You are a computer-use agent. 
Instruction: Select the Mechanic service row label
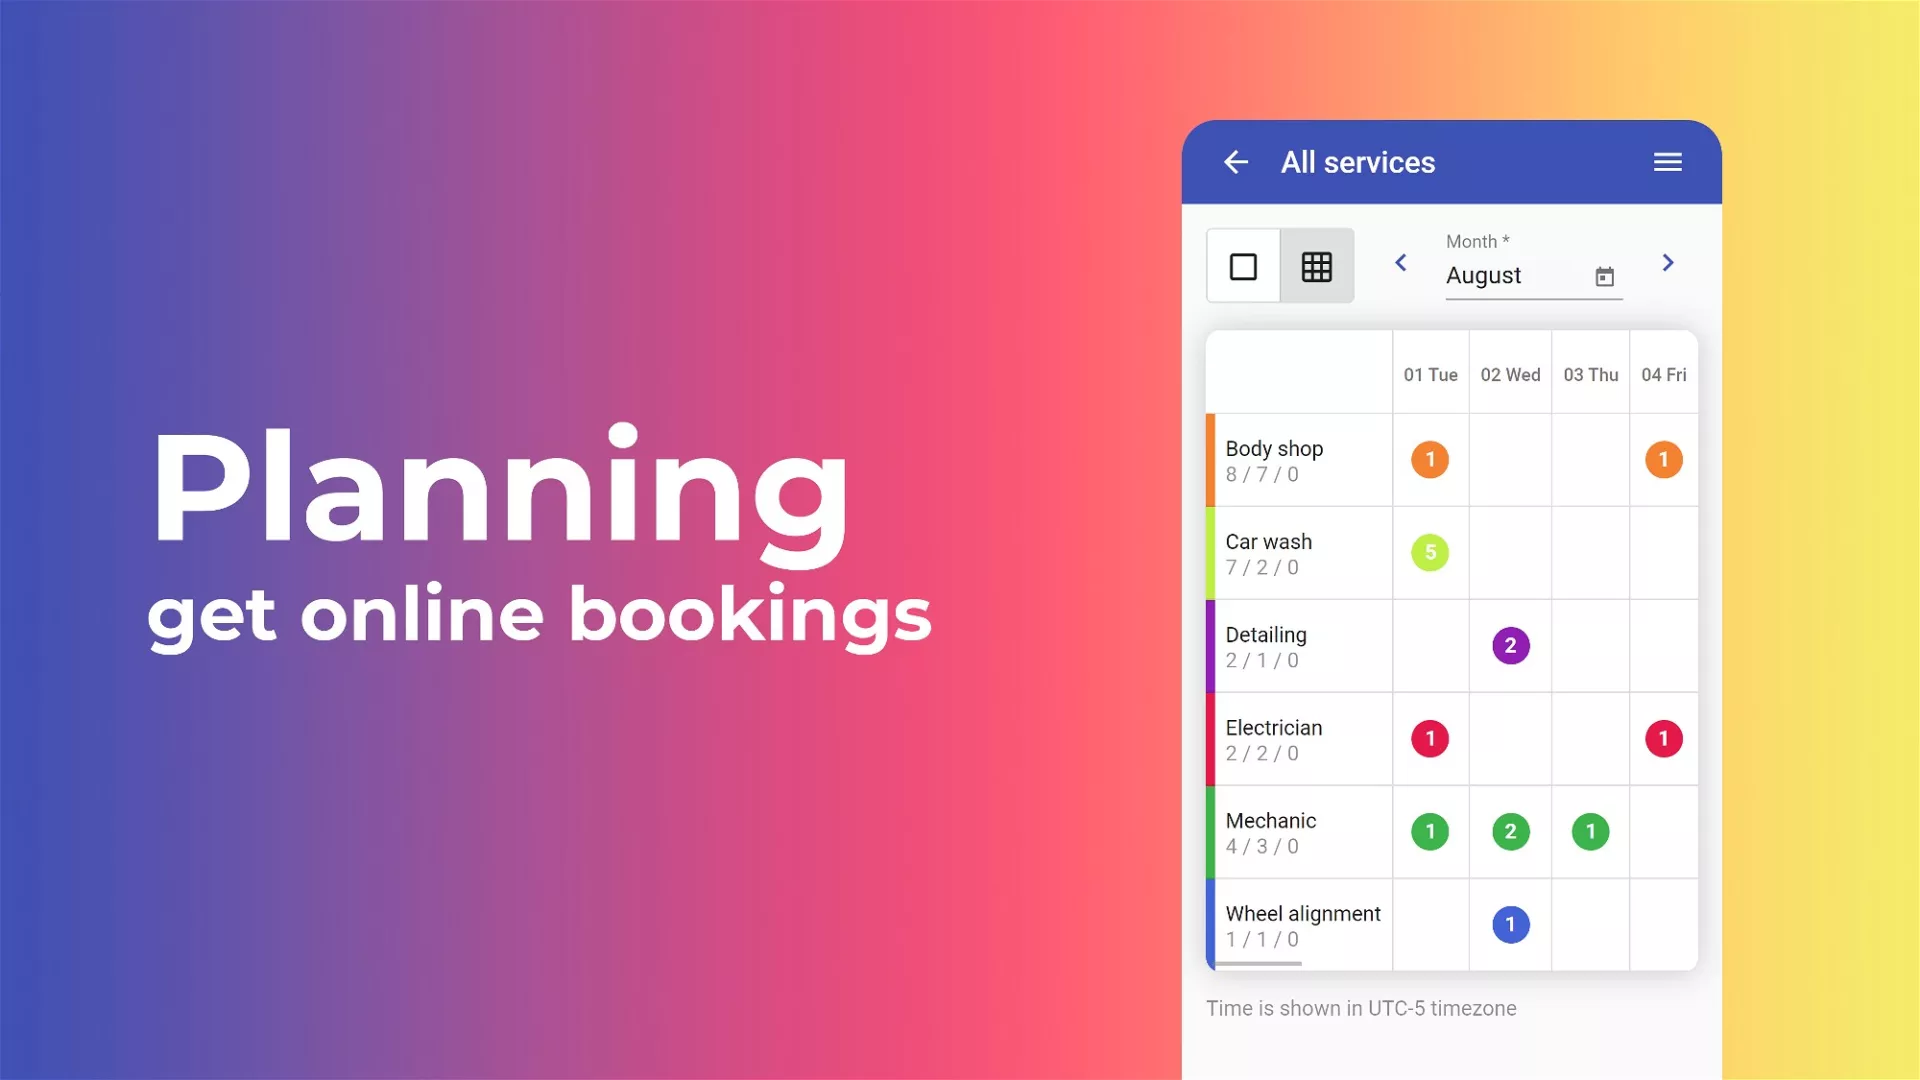tap(1271, 821)
